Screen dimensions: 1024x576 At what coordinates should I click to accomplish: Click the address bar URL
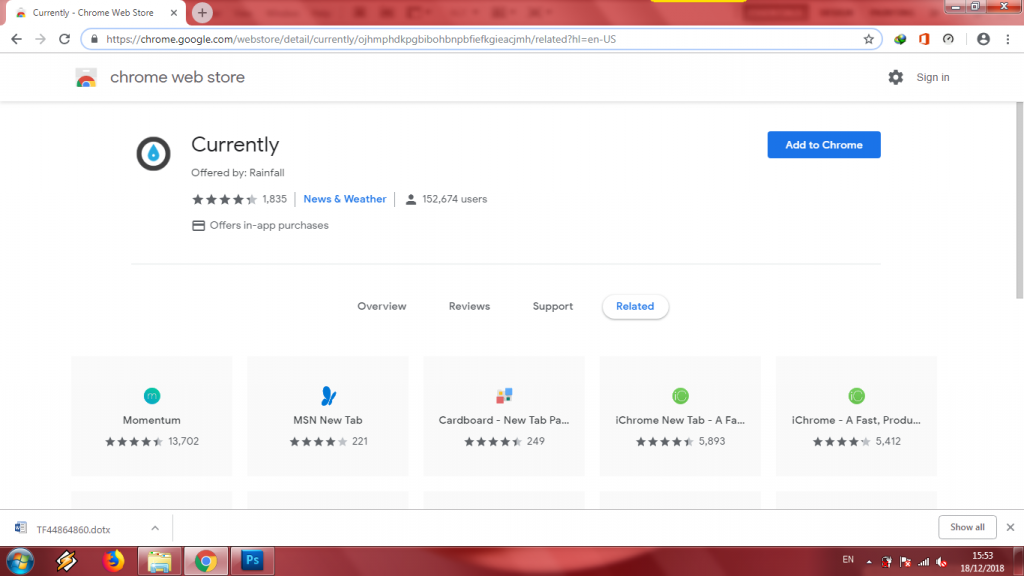360,39
